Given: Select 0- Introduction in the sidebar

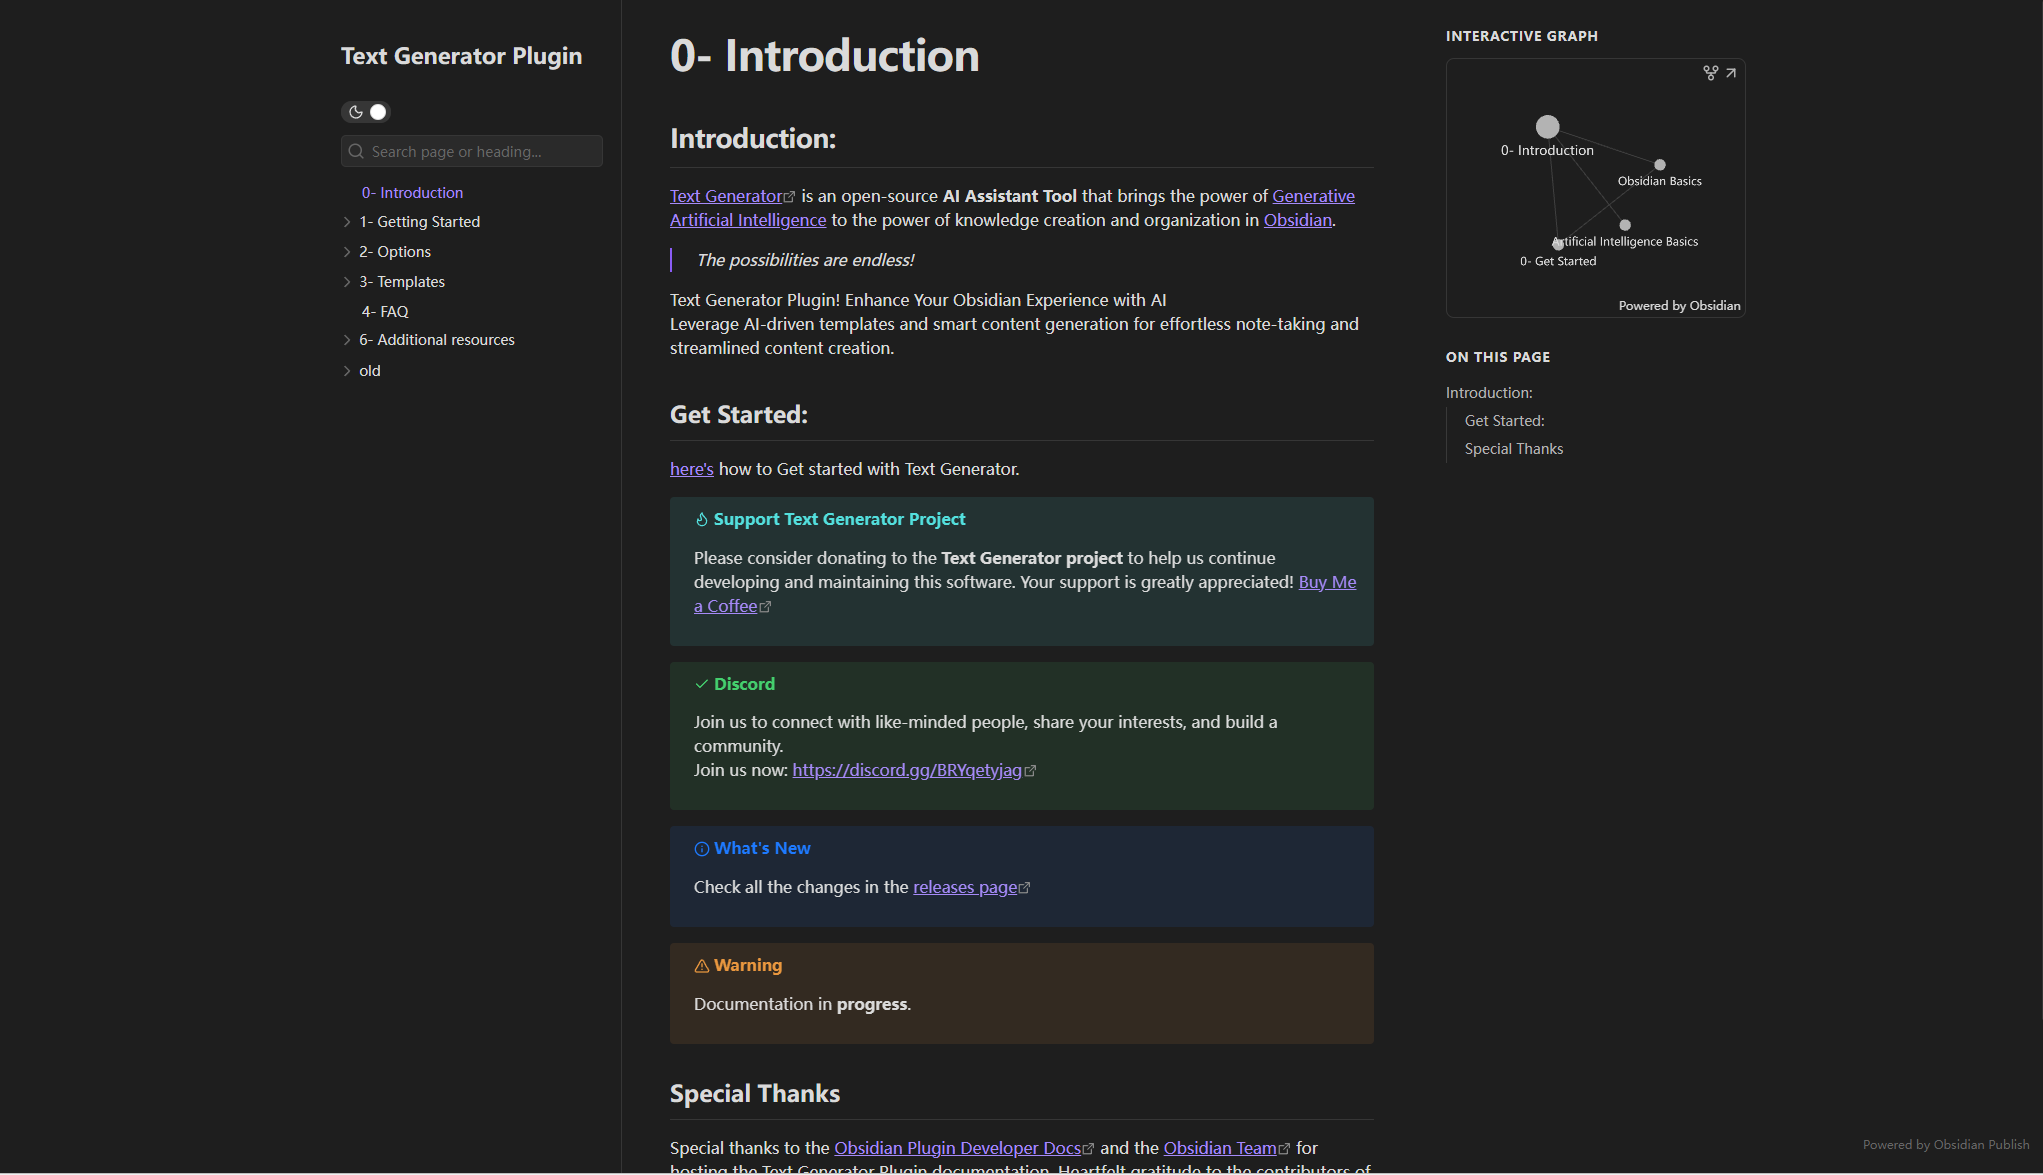Looking at the screenshot, I should pos(412,193).
